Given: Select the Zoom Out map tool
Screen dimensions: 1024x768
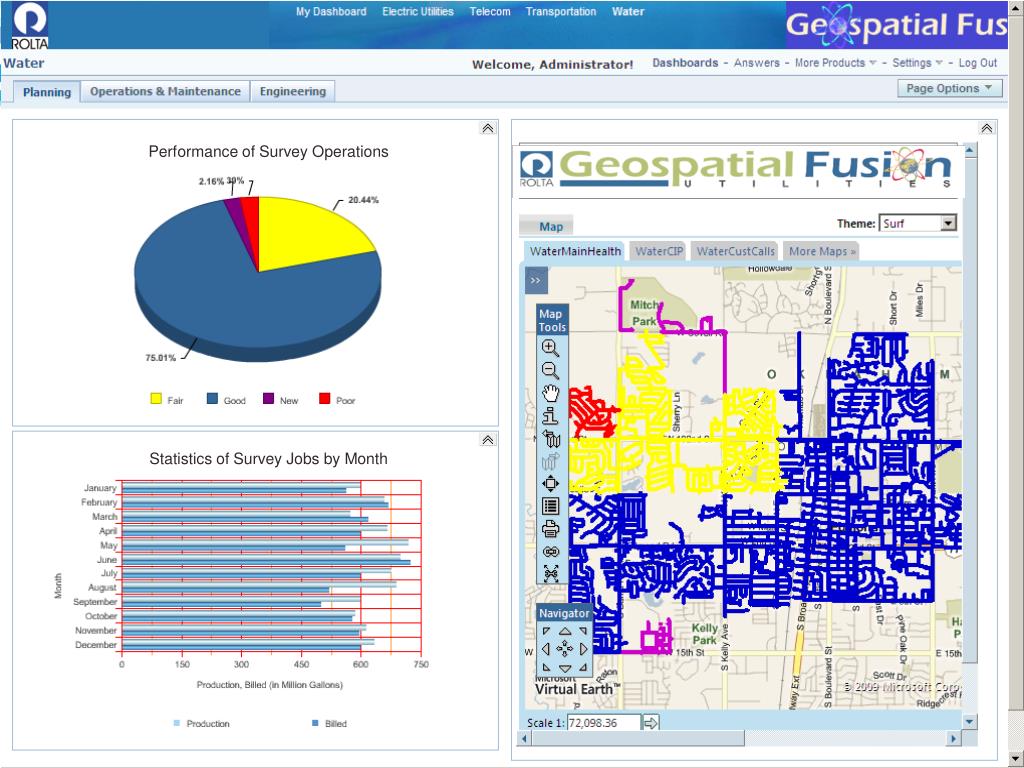Looking at the screenshot, I should click(x=551, y=370).
